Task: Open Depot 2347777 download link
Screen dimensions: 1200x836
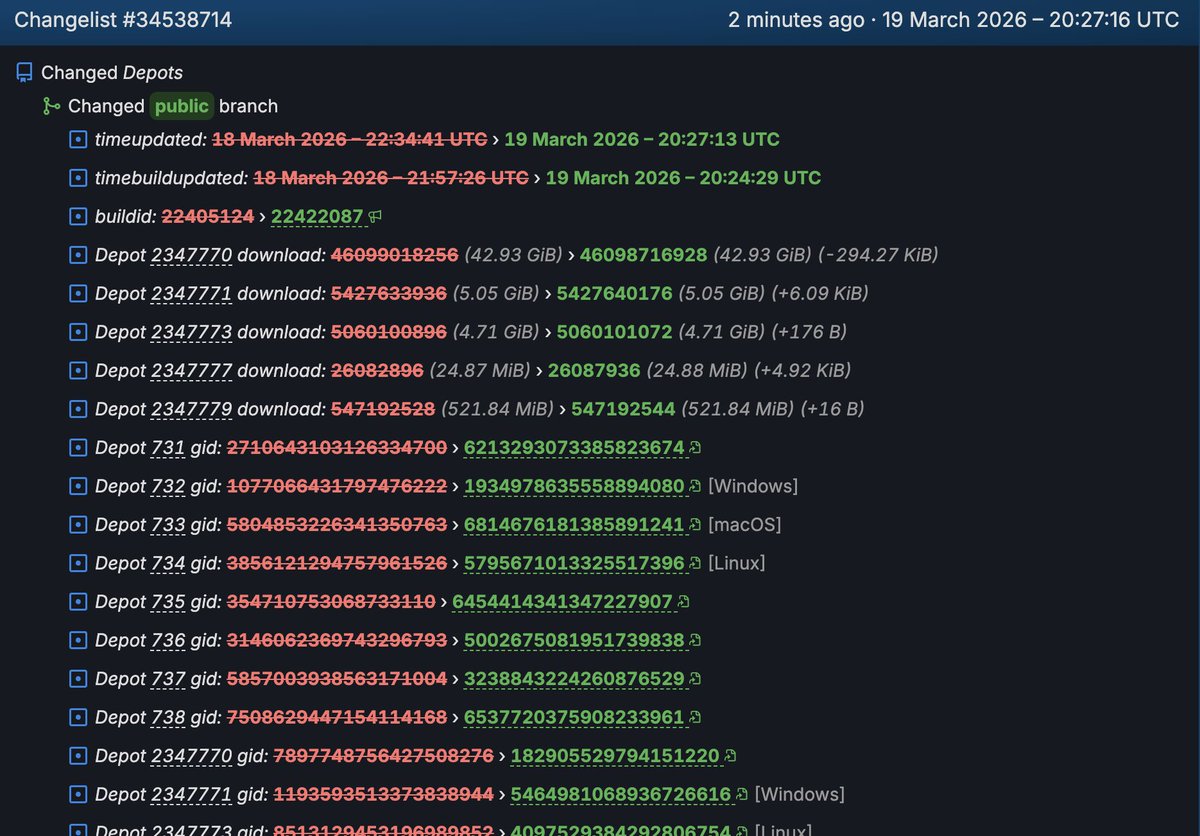Action: click(x=192, y=370)
